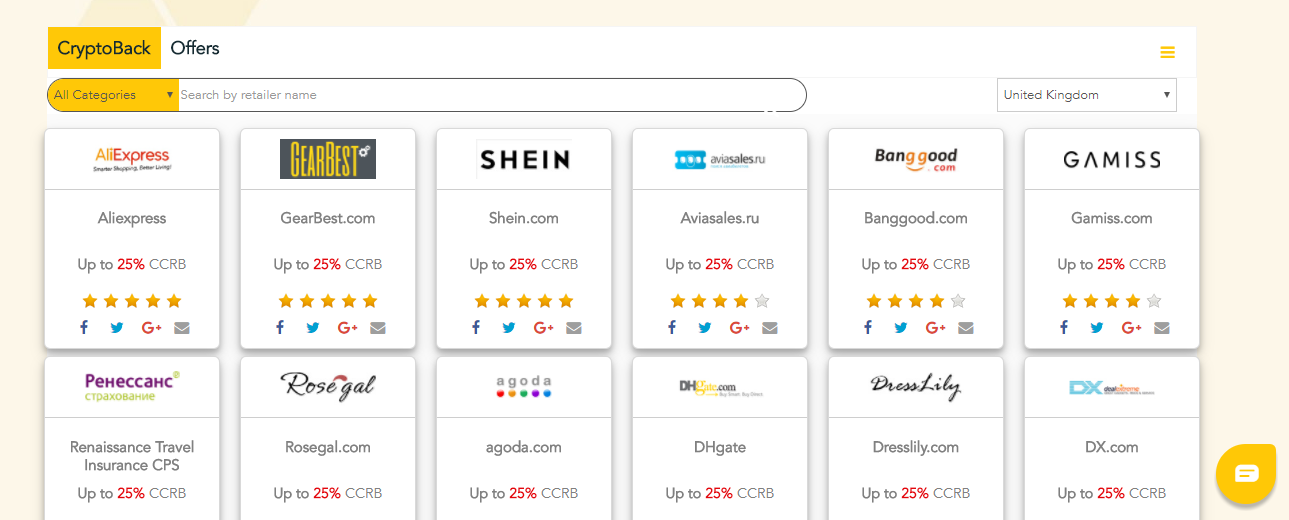Email the Gamiss.com offer
The image size is (1289, 520).
(x=1161, y=327)
